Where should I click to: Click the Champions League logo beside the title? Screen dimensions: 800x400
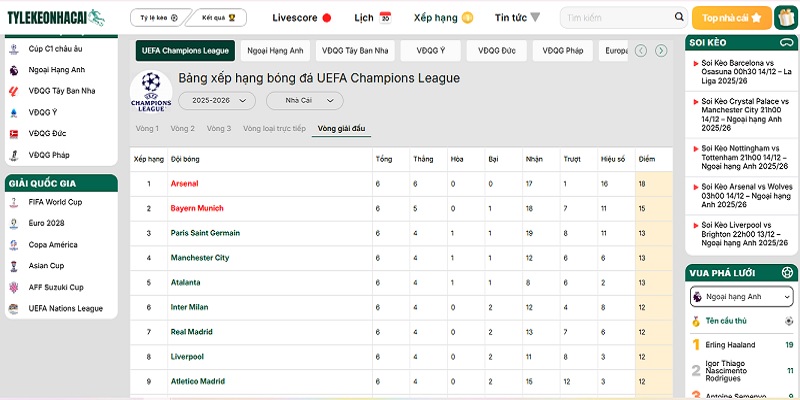[x=151, y=92]
